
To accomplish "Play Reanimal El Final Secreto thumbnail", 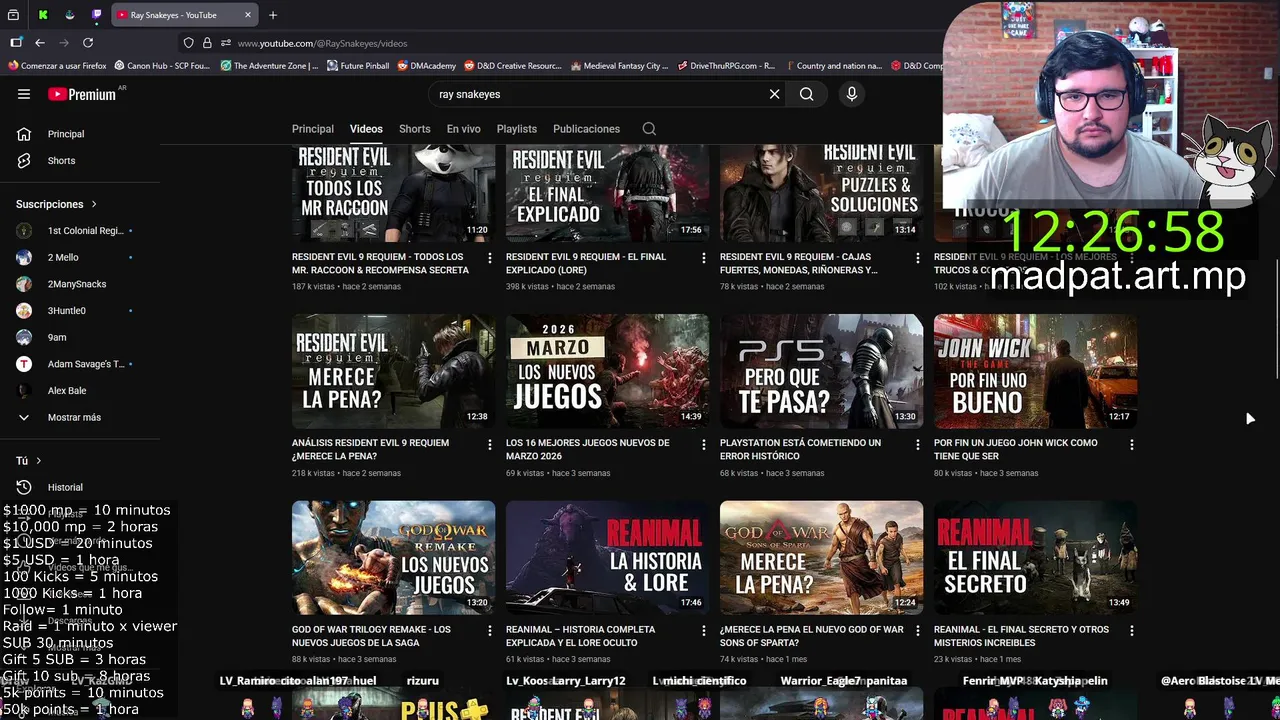I will click(x=1035, y=558).
